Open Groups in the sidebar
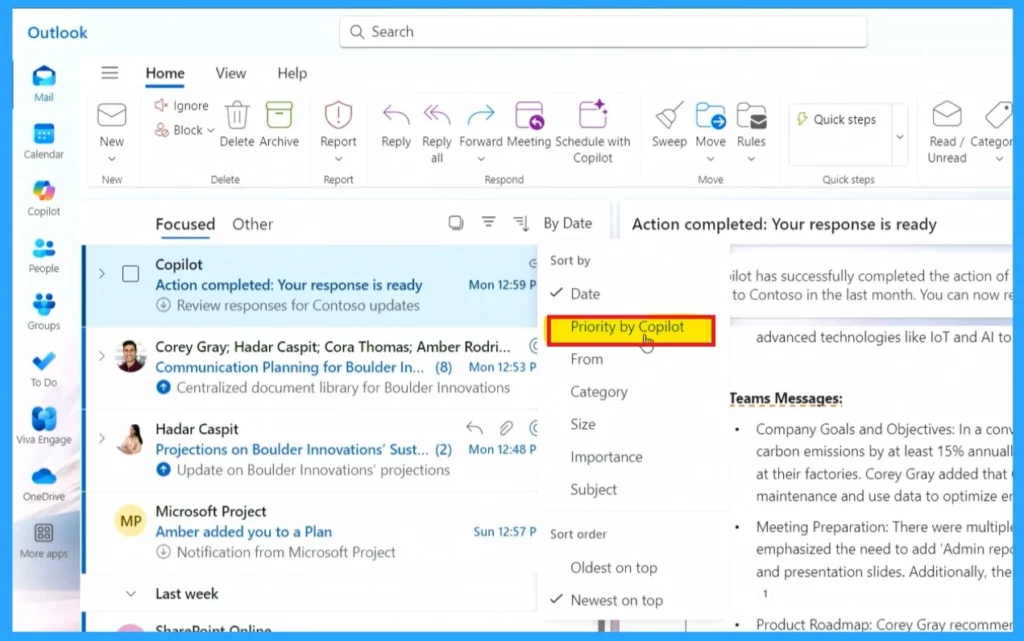 coord(44,312)
